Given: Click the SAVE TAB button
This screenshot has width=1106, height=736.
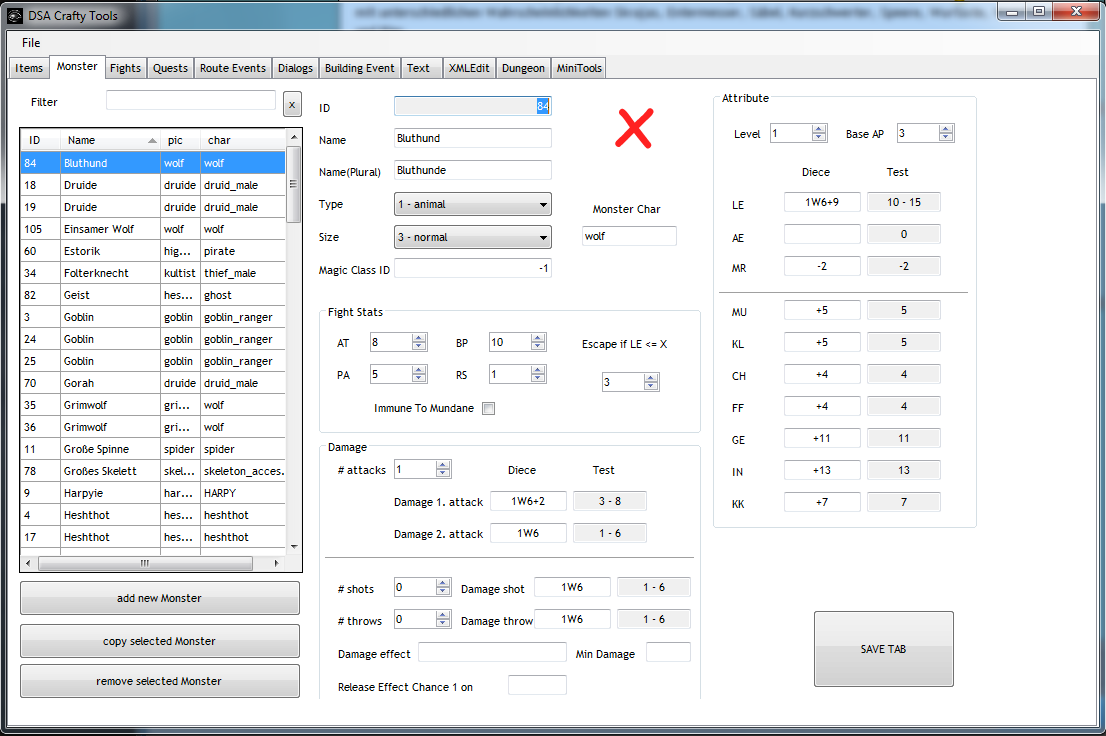Looking at the screenshot, I should tap(883, 648).
